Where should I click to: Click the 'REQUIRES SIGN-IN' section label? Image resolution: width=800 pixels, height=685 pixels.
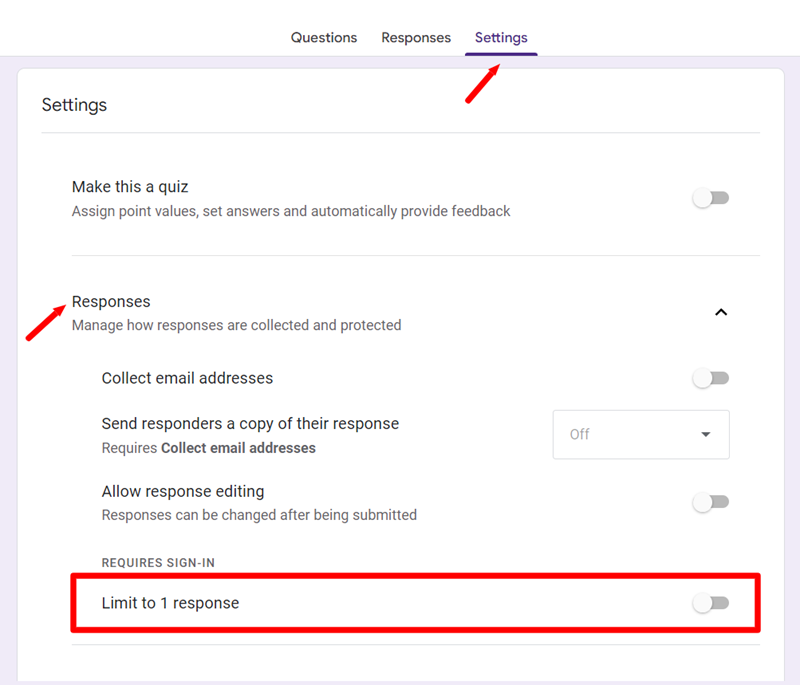(158, 563)
